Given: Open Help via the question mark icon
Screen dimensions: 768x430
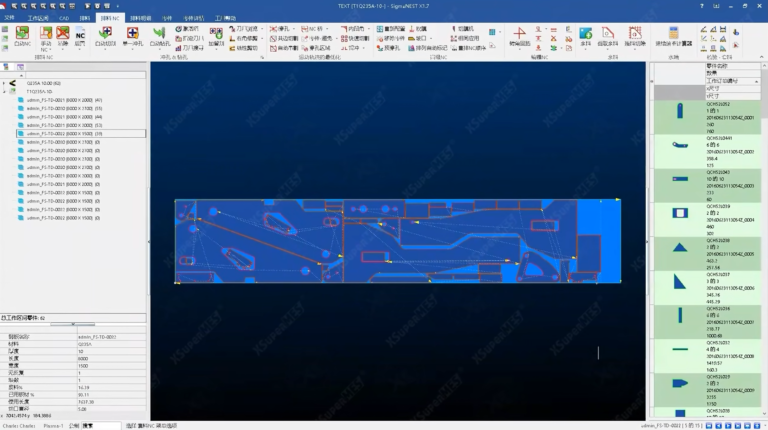Looking at the screenshot, I should [701, 6].
